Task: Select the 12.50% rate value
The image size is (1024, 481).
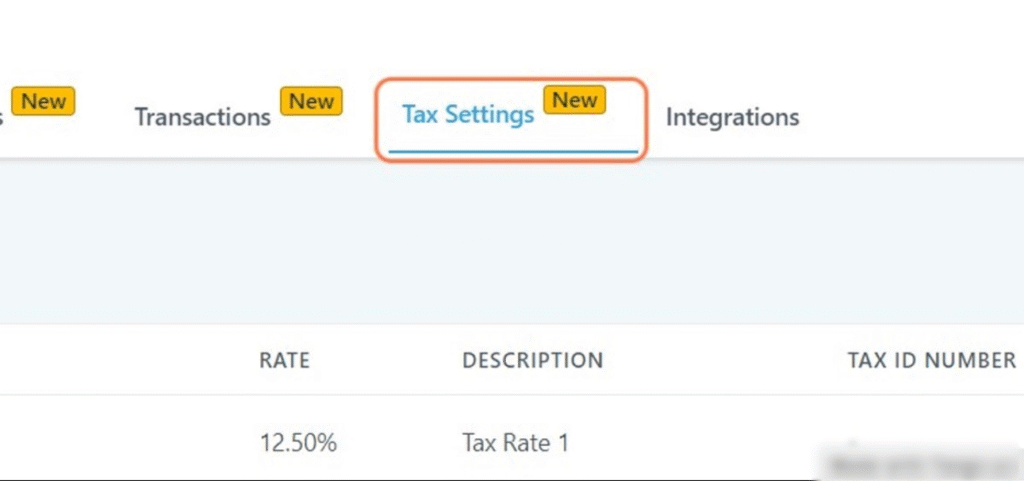Action: (298, 442)
